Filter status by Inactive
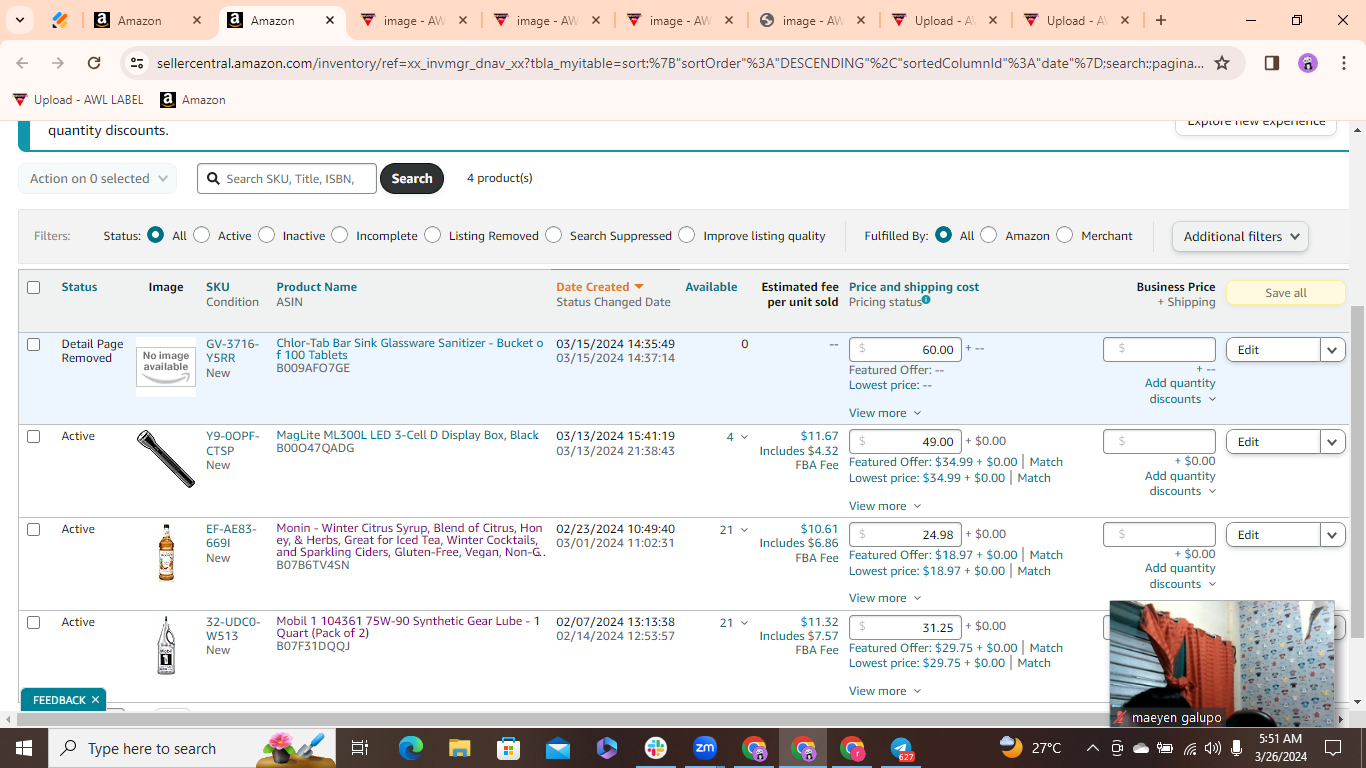 [266, 235]
